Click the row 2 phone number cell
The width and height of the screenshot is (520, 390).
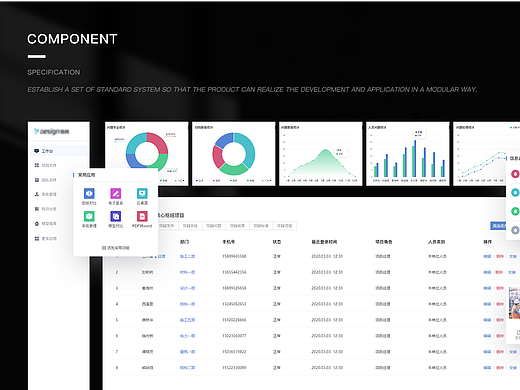(234, 272)
